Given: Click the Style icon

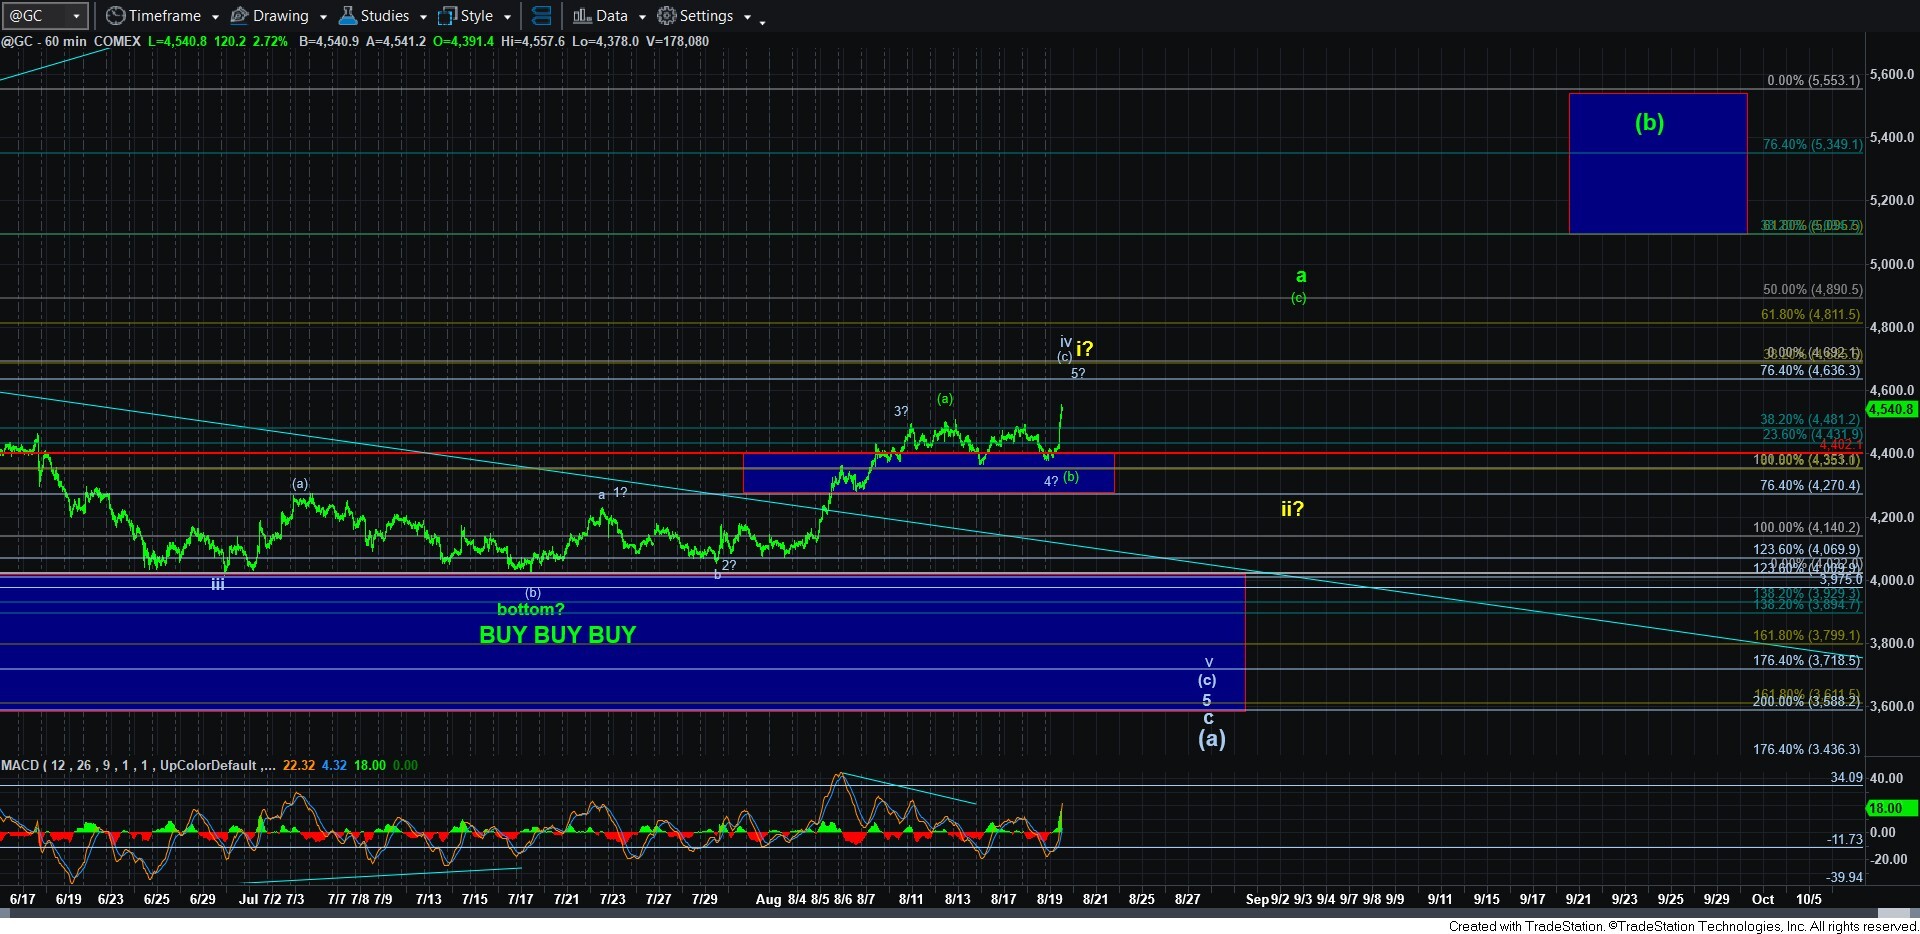Looking at the screenshot, I should 447,15.
